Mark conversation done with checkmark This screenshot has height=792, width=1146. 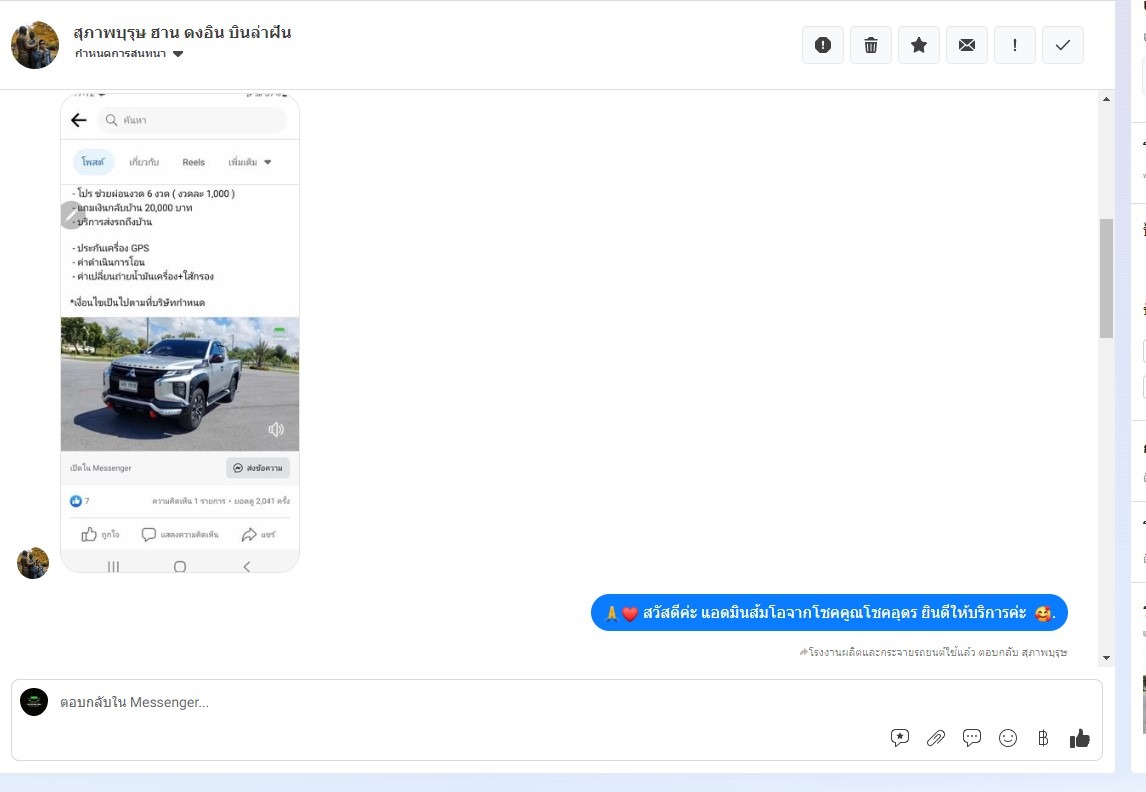click(1063, 45)
